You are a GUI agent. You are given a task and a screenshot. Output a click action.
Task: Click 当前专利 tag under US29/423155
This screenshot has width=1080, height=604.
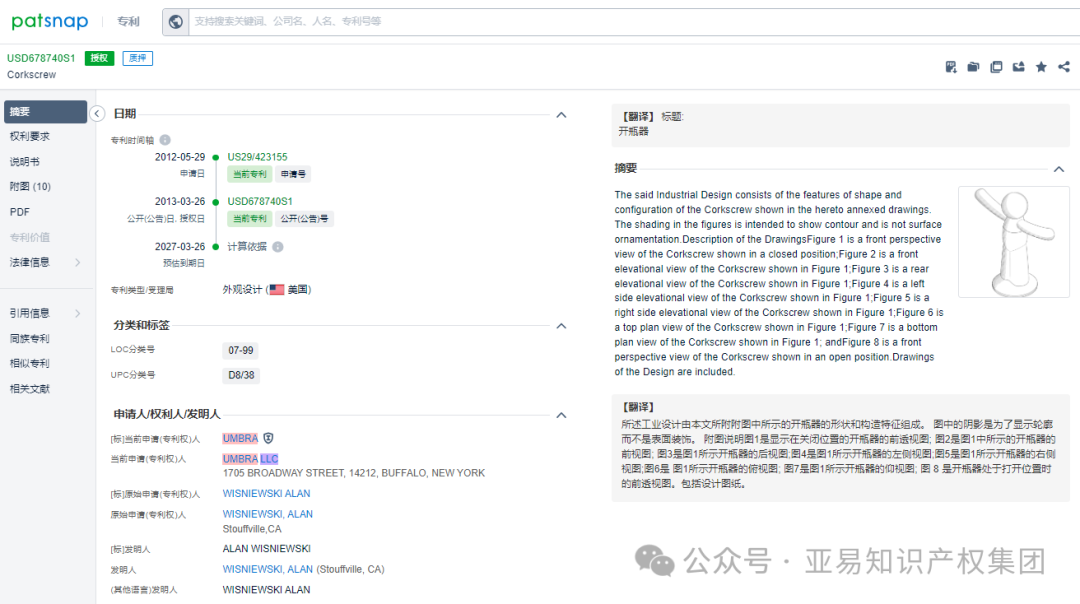pos(249,174)
